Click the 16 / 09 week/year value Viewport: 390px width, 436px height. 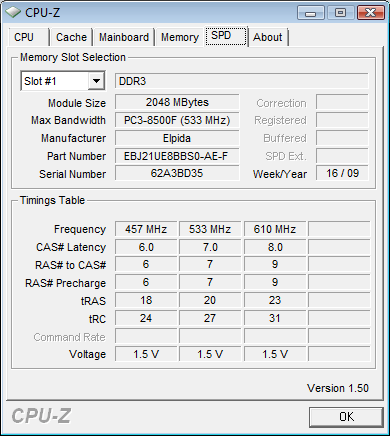342,173
